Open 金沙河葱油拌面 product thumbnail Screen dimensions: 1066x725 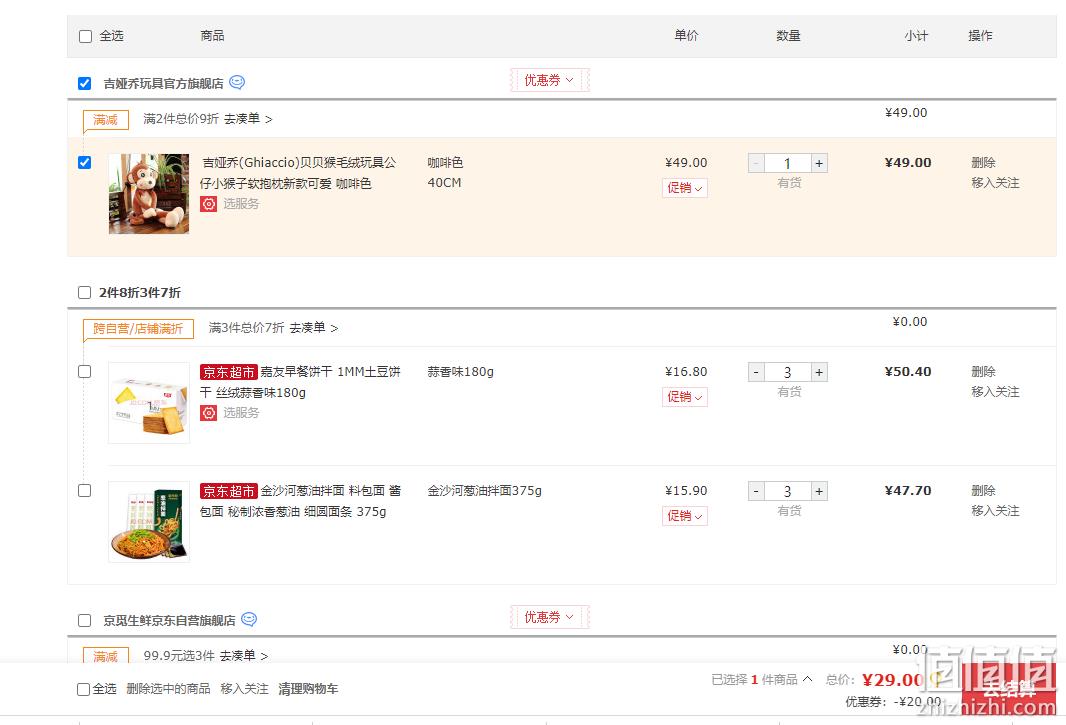coord(149,522)
